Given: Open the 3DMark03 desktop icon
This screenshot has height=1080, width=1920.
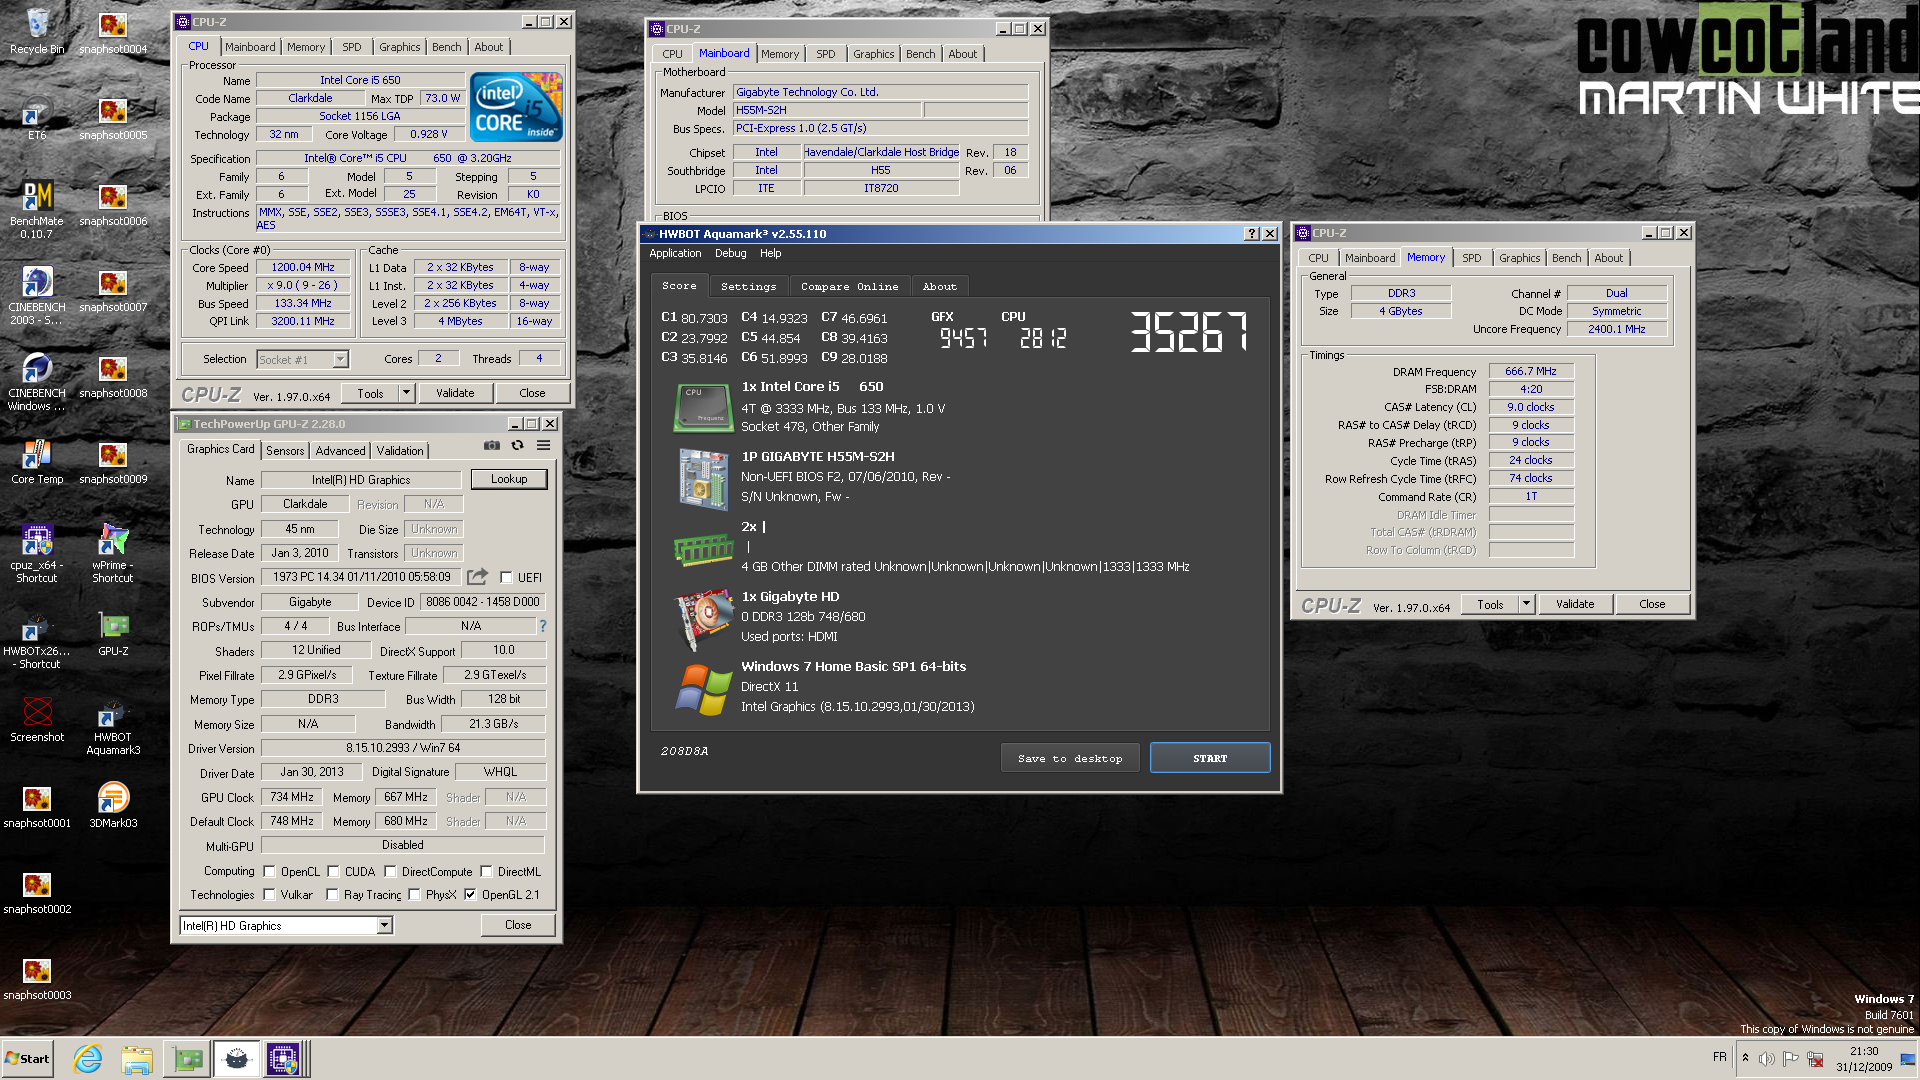Looking at the screenshot, I should (x=113, y=806).
